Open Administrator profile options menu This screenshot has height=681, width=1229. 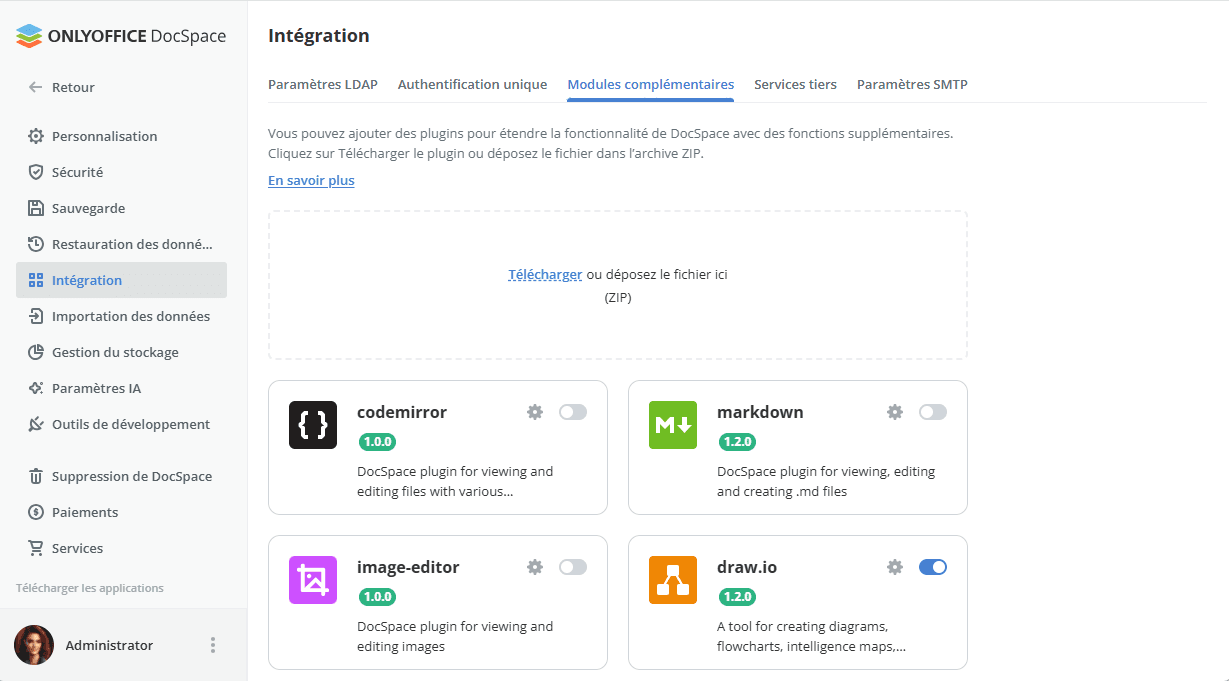pos(213,645)
